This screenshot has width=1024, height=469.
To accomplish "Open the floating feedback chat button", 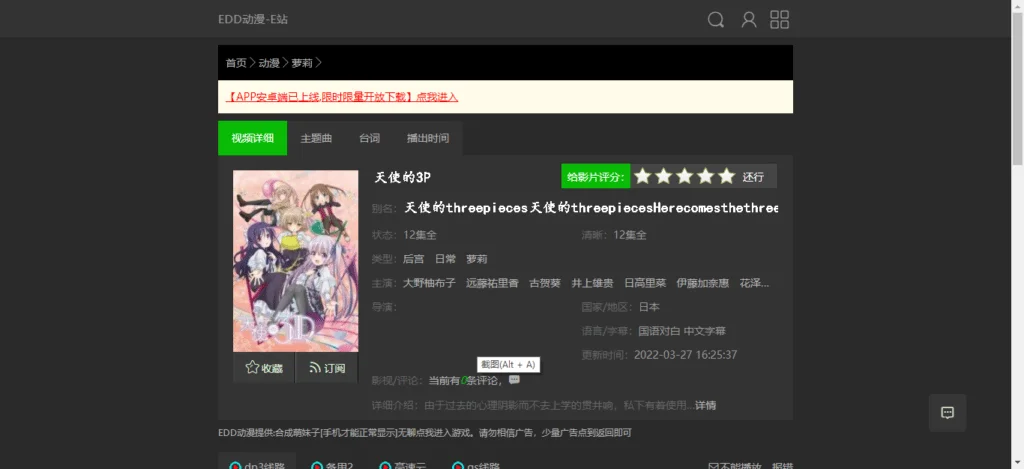I will 947,412.
